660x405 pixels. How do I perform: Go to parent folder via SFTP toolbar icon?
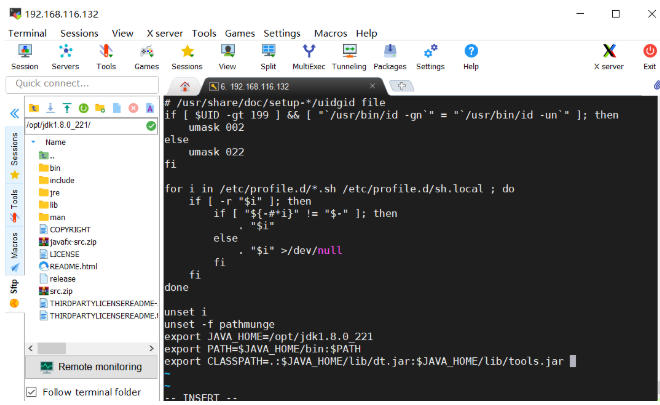click(34, 108)
